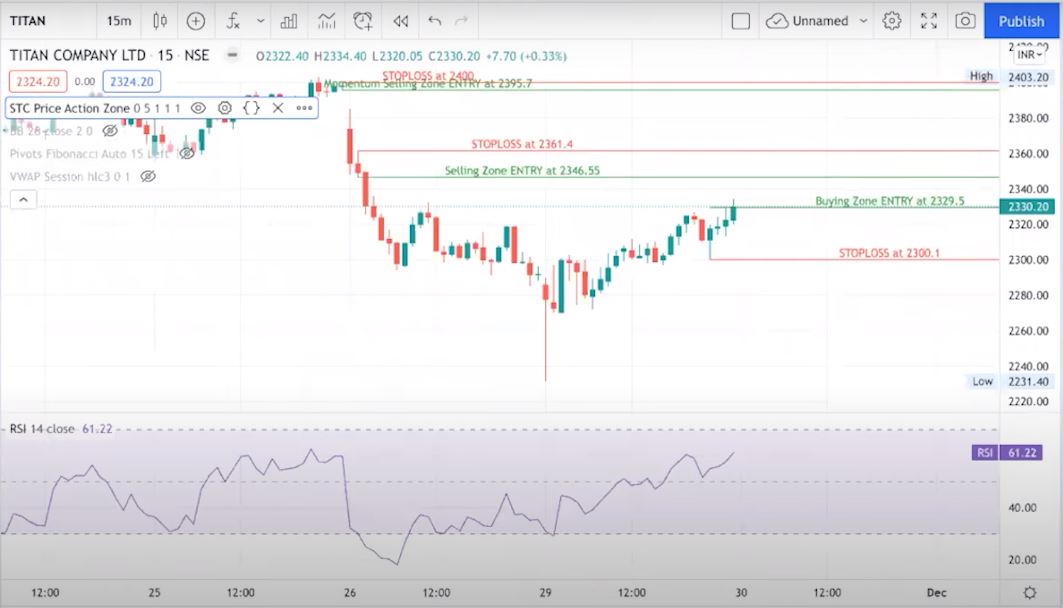Toggle visibility of BB 20 close indicator
This screenshot has width=1063, height=608.
(110, 130)
